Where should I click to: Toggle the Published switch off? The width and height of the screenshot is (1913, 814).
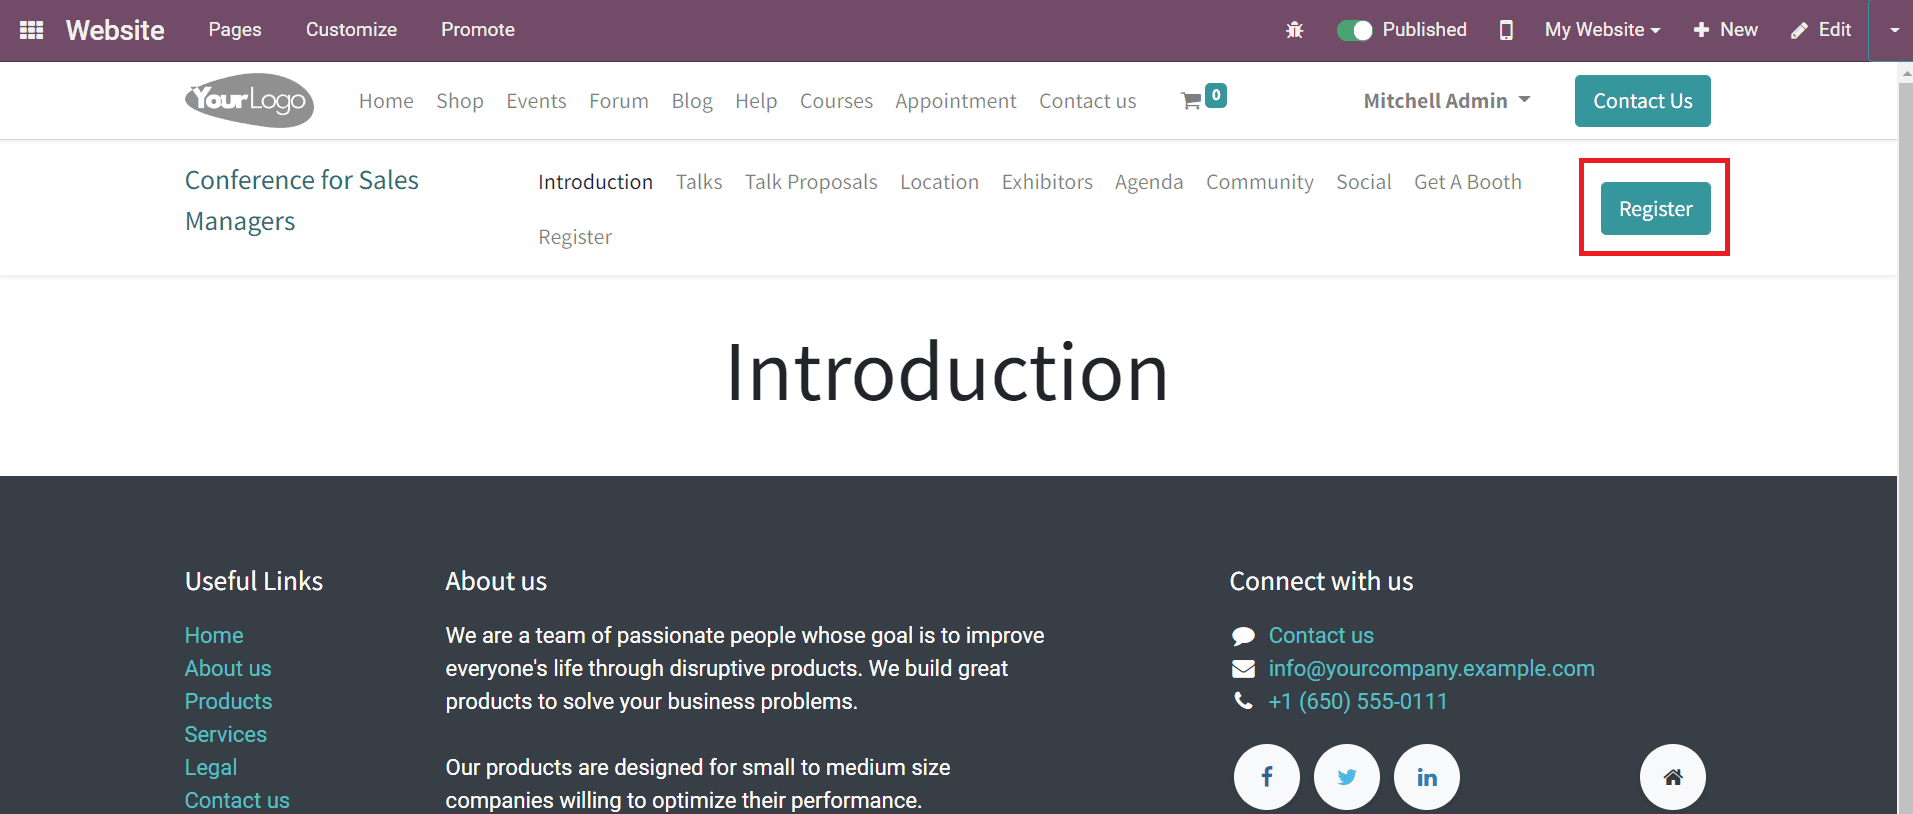click(x=1355, y=30)
